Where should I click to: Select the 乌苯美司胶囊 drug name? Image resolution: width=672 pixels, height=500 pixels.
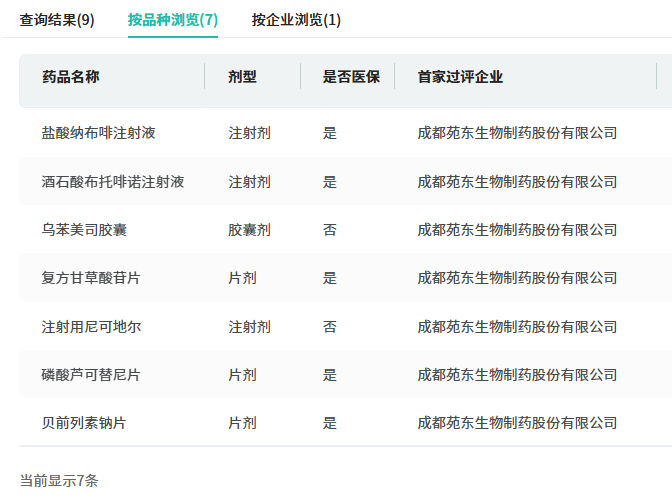coord(84,230)
